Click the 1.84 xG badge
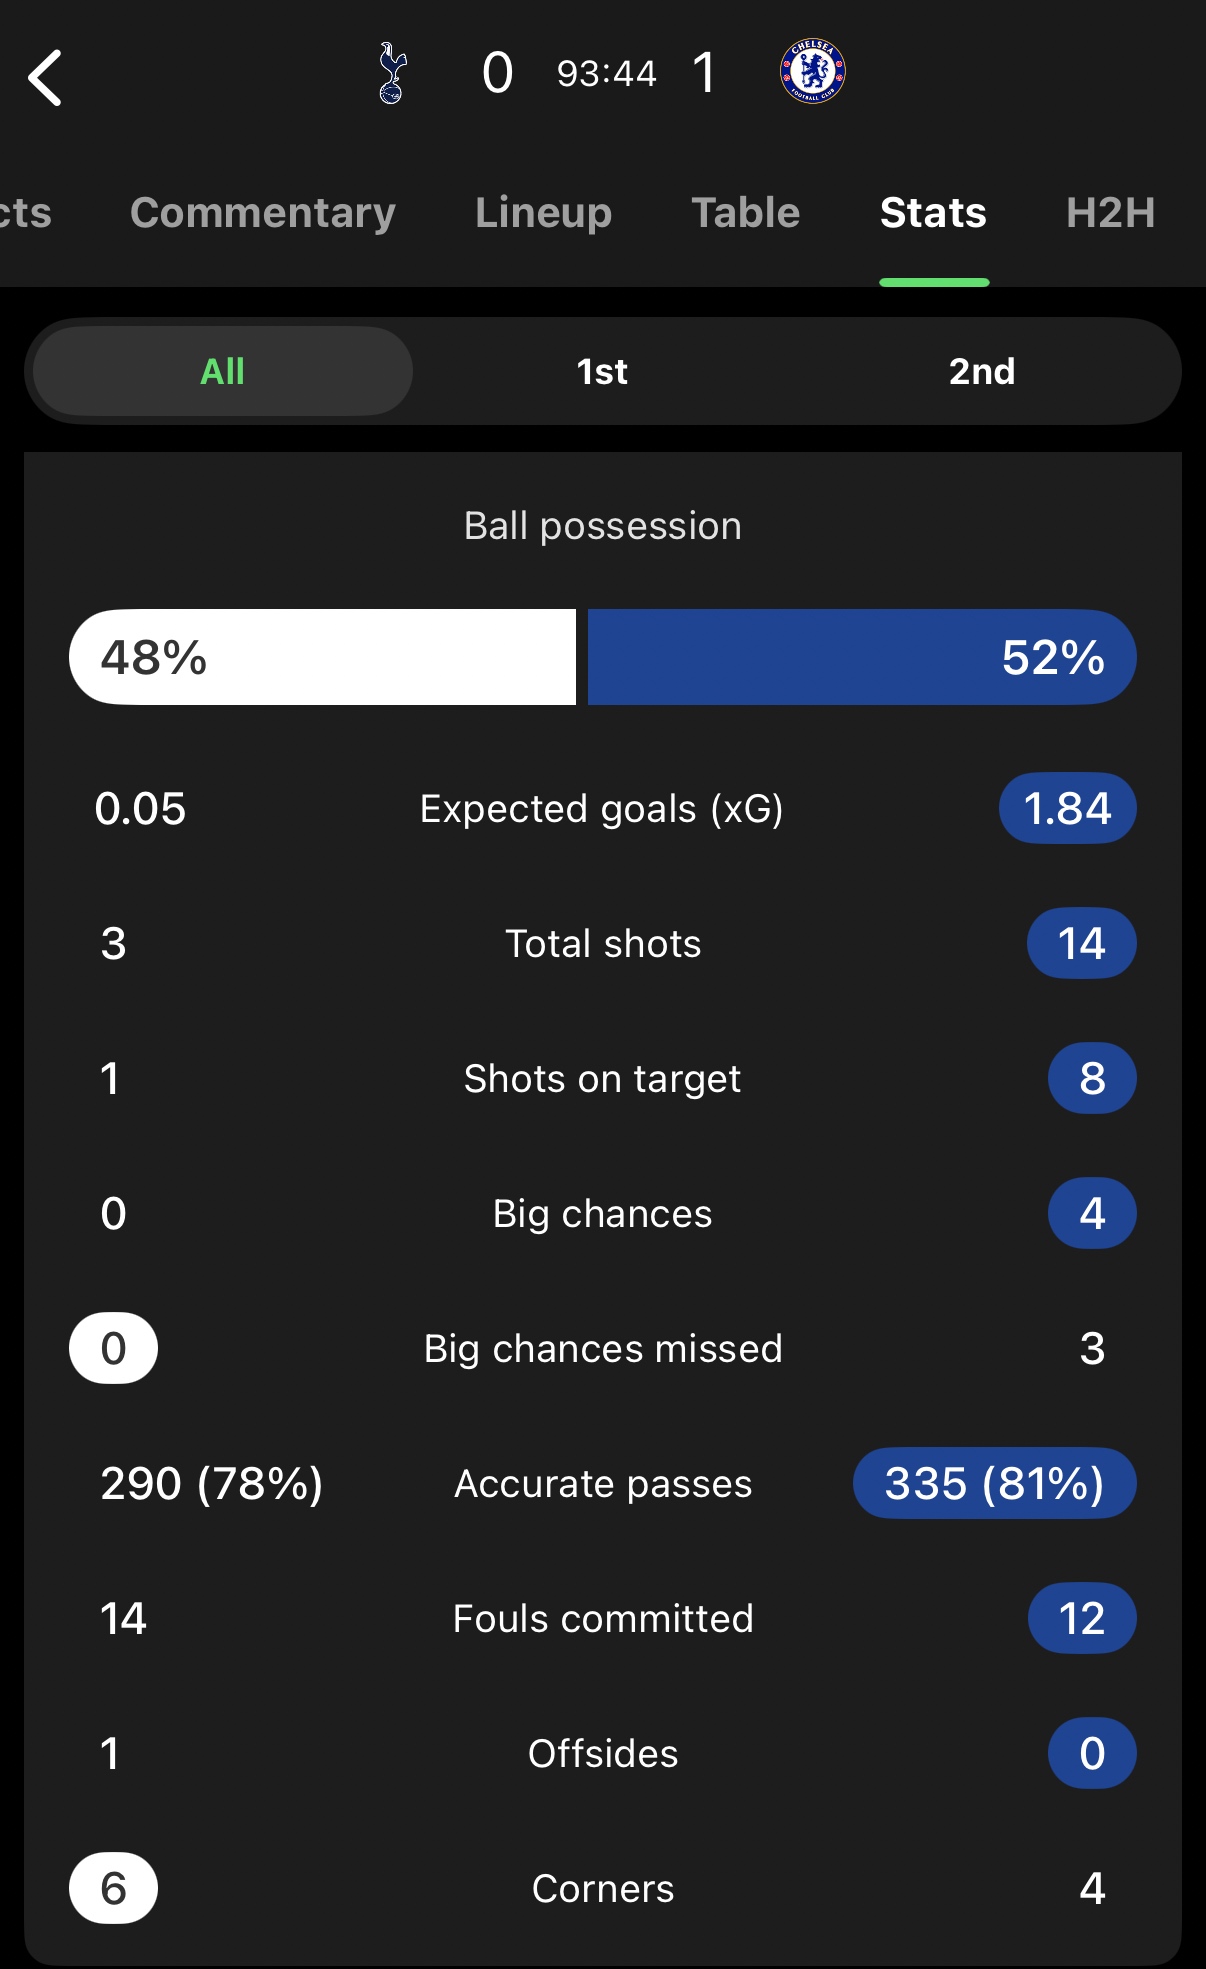 [1067, 809]
